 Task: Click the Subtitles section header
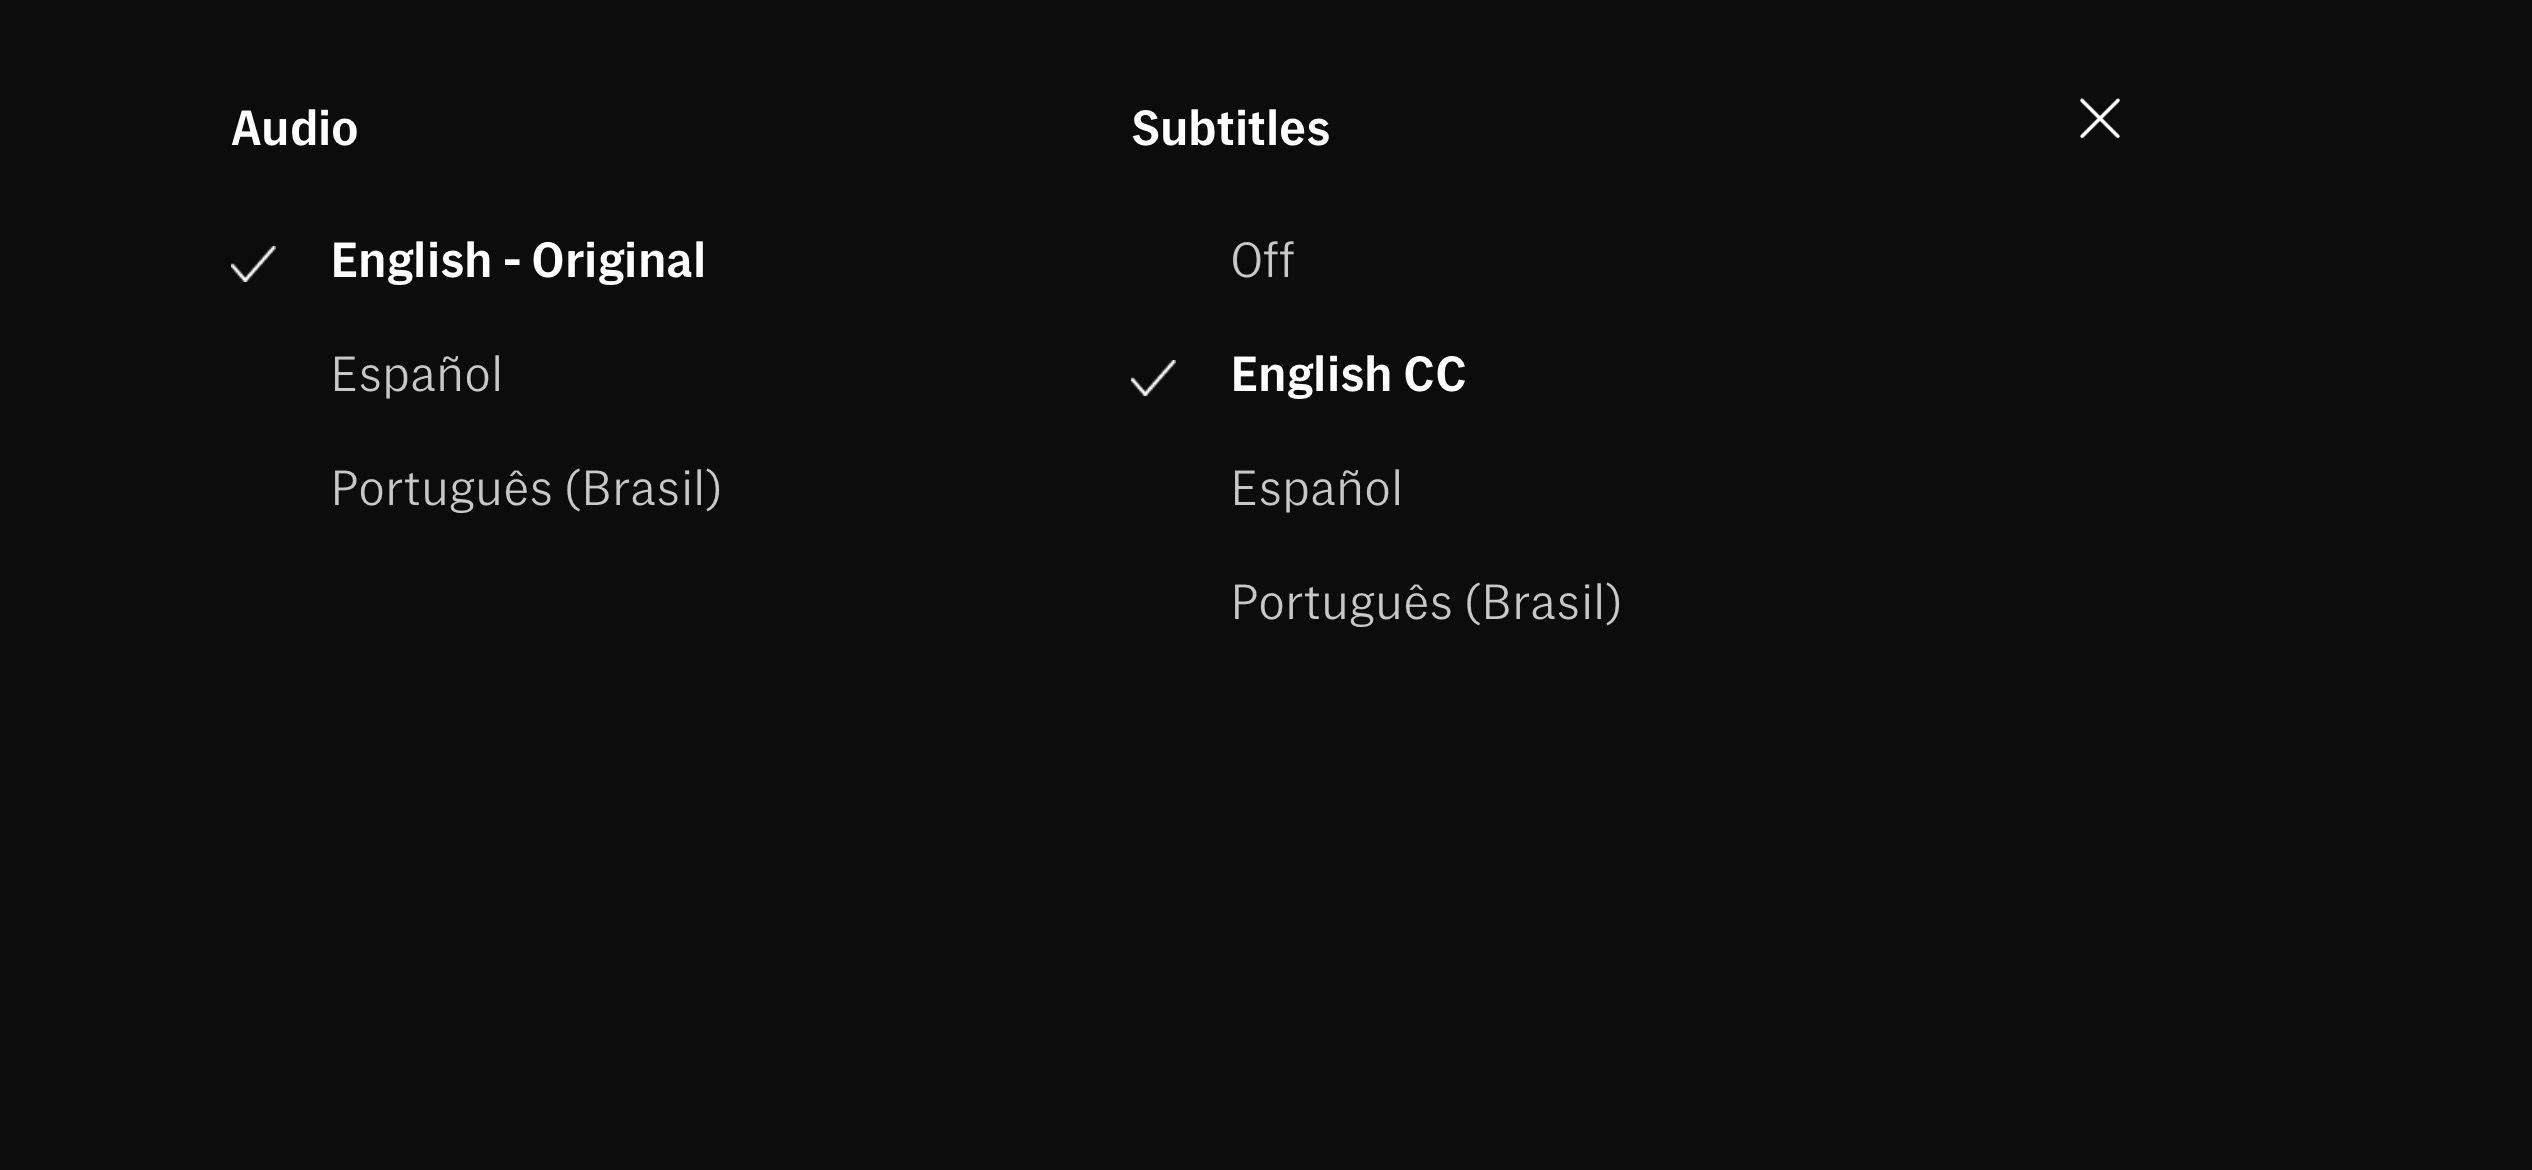tap(1231, 127)
